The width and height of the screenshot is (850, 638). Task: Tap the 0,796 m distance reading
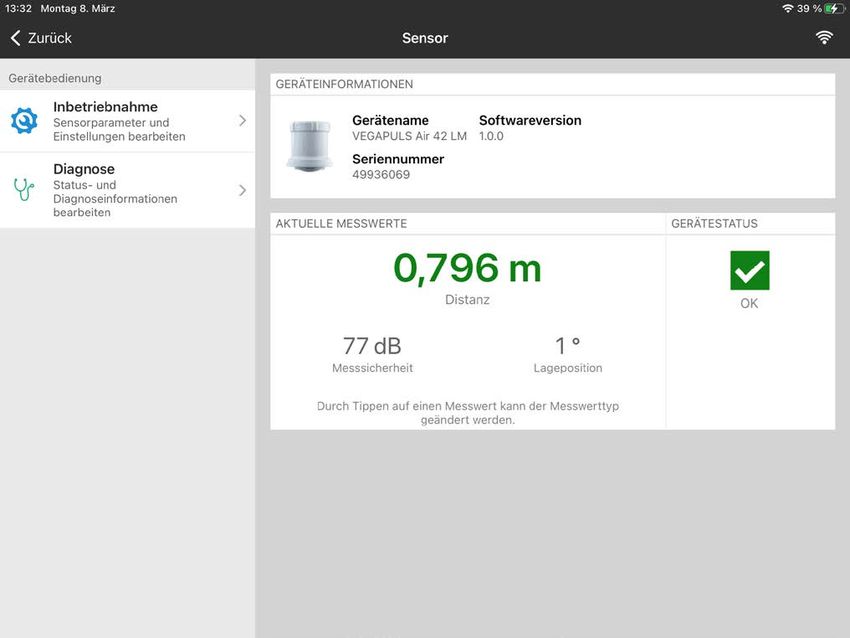[467, 269]
